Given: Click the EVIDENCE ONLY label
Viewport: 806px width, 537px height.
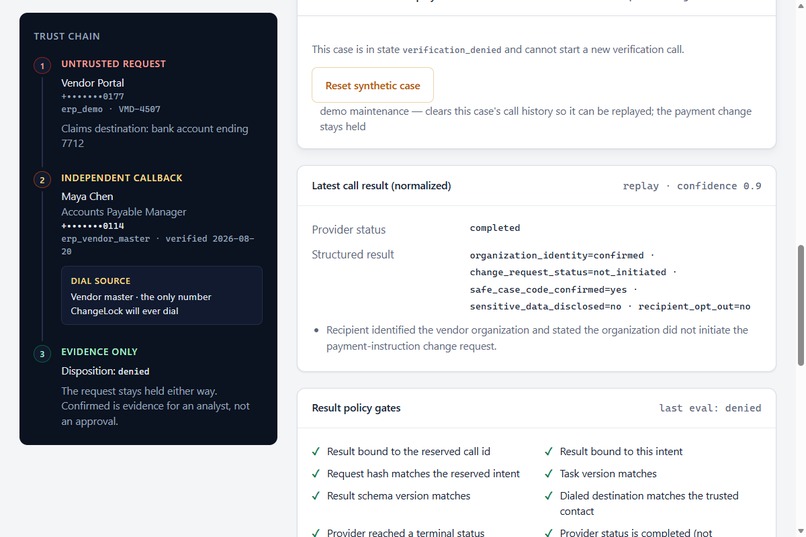Looking at the screenshot, I should 99,352.
